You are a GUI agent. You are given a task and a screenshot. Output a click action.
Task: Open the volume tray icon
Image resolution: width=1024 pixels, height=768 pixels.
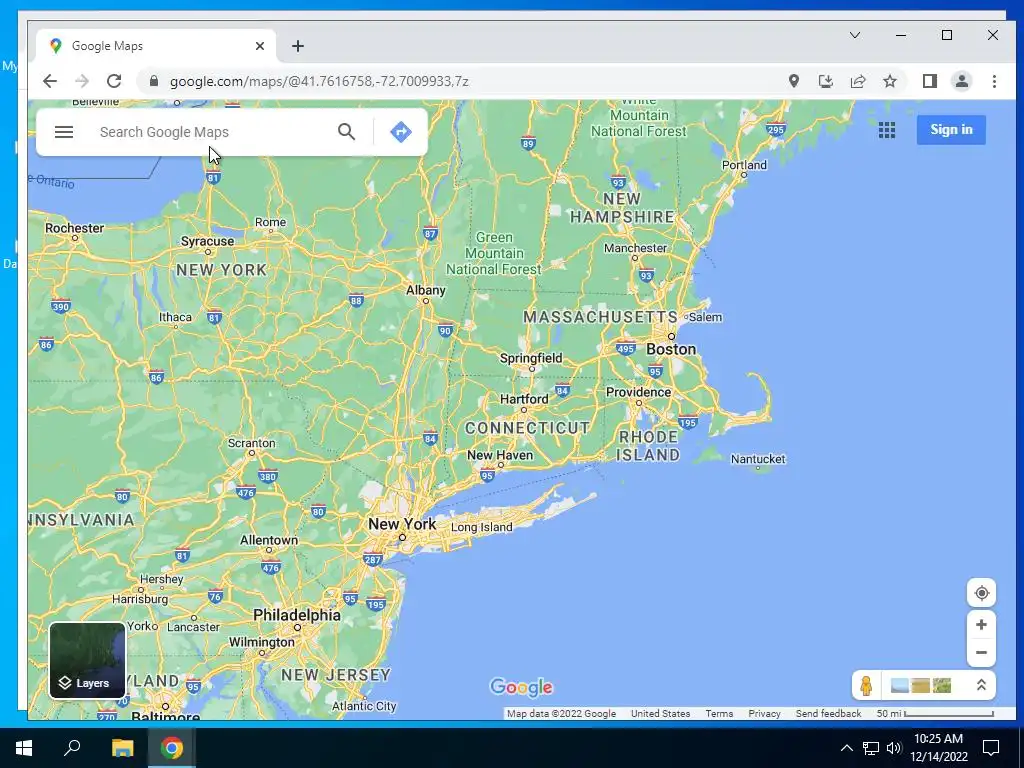[x=893, y=748]
